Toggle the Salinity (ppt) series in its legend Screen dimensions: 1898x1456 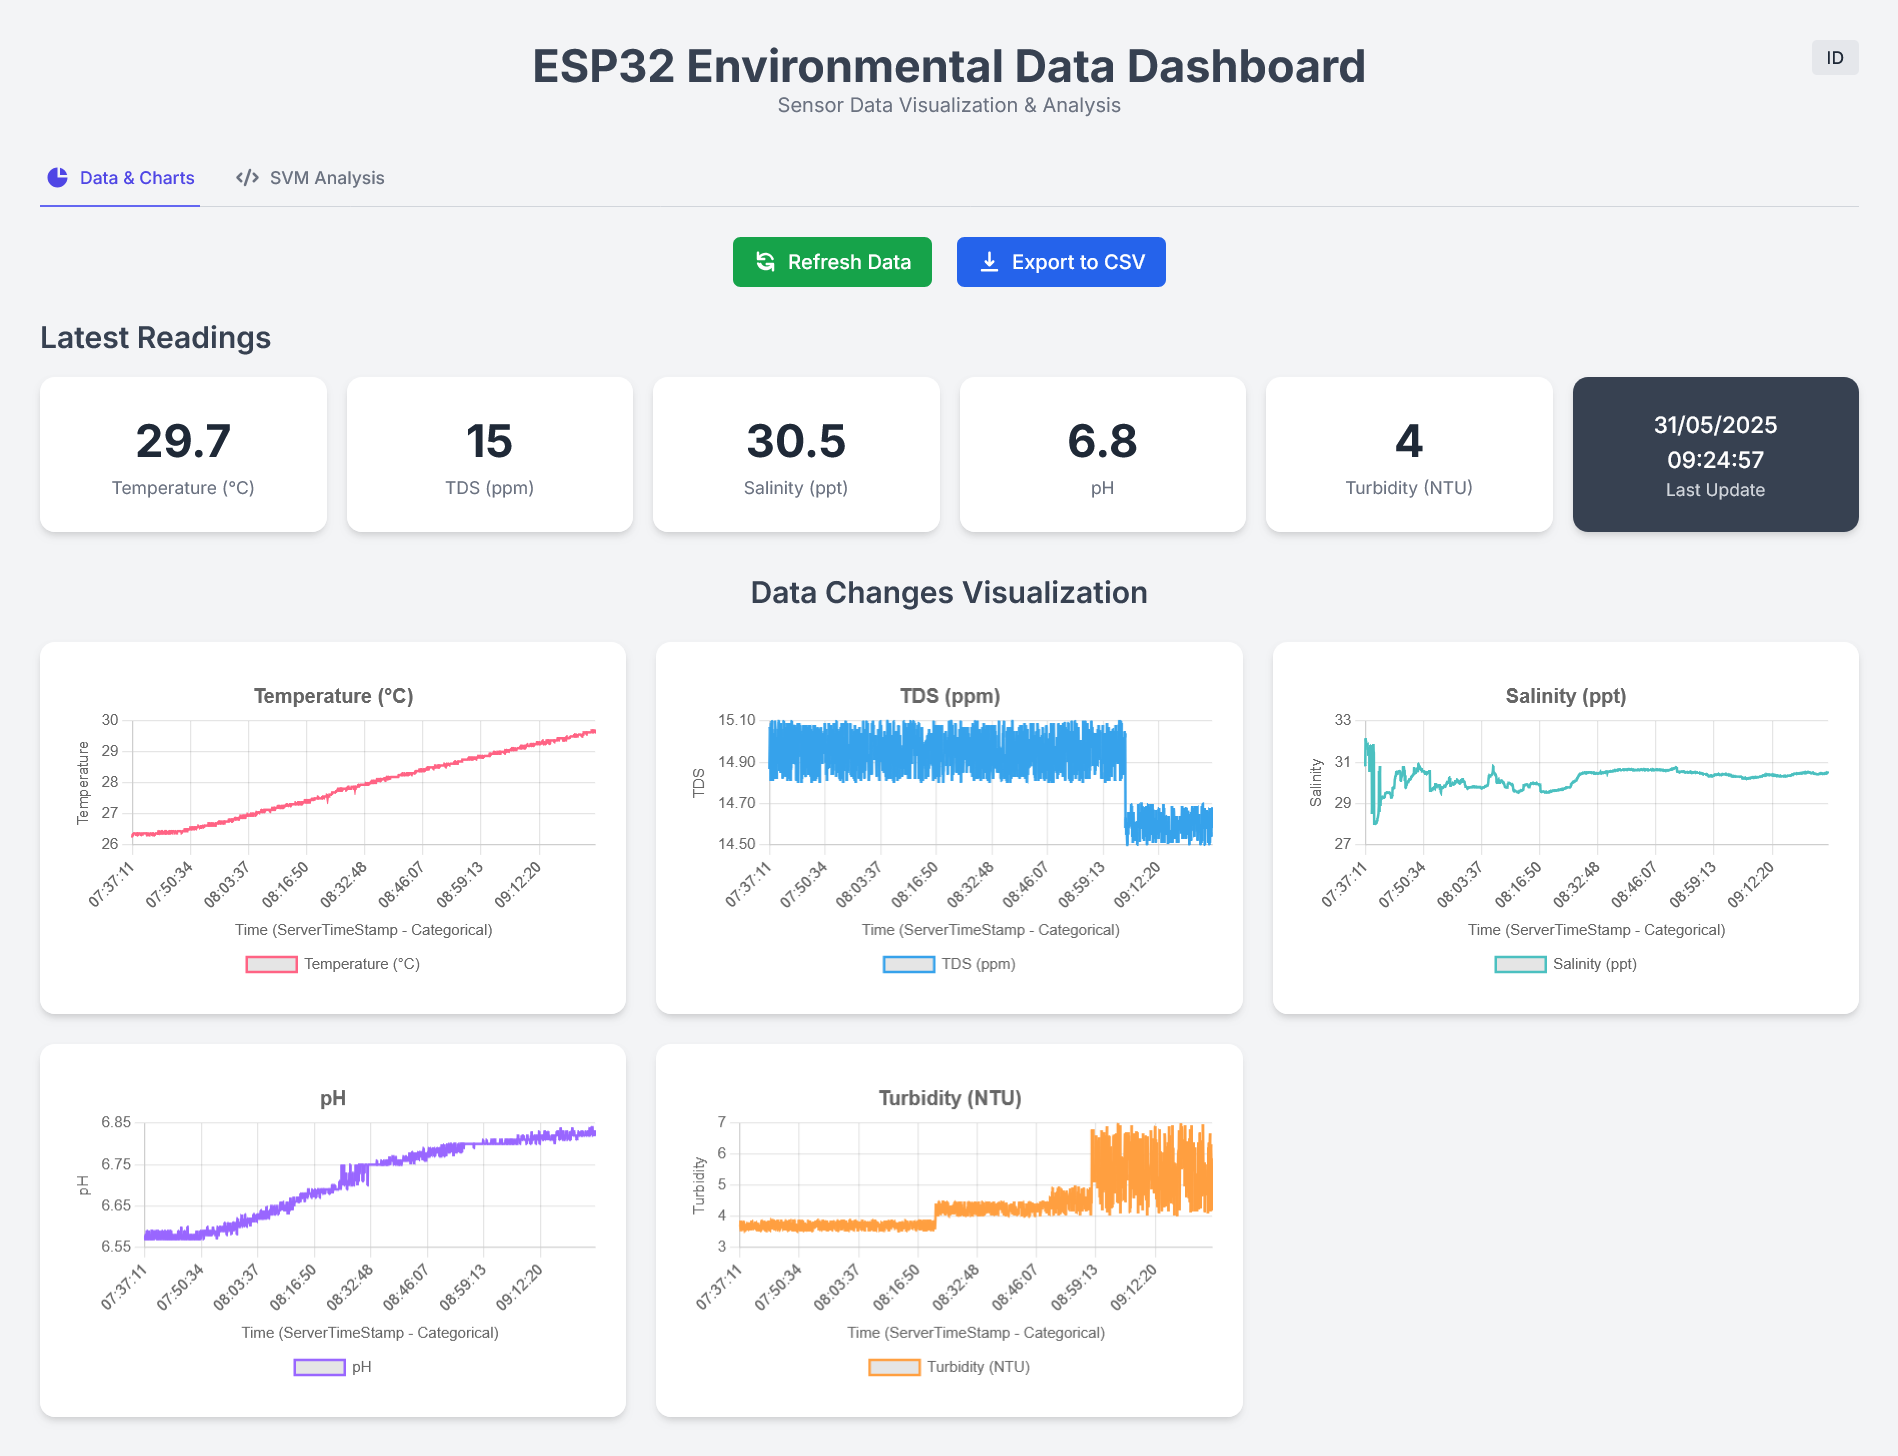[1566, 963]
